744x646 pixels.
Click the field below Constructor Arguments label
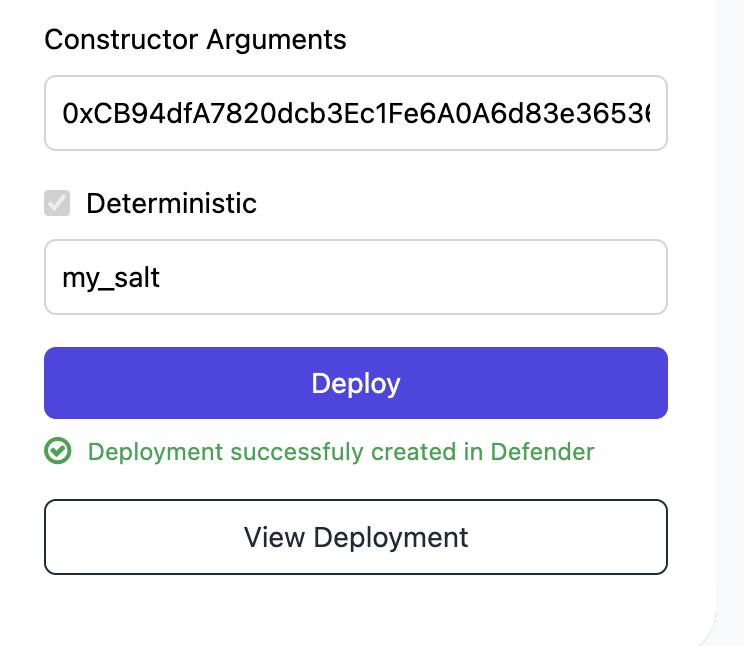click(x=356, y=113)
